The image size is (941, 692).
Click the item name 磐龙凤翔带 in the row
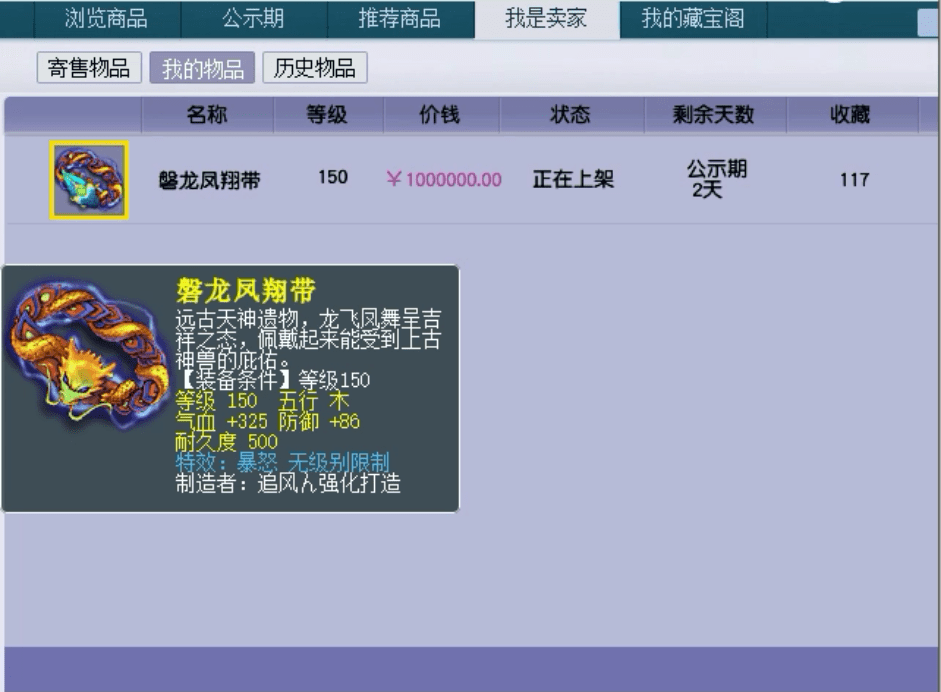point(210,180)
